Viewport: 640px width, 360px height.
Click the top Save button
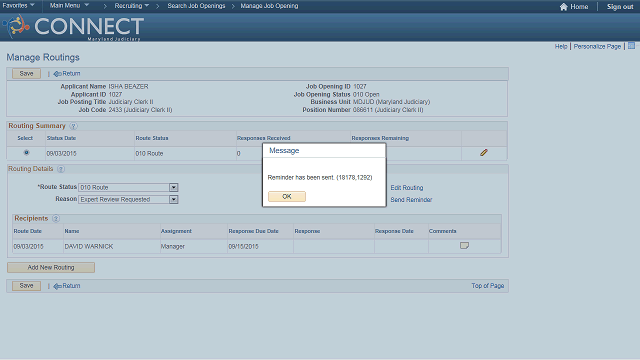coord(26,73)
